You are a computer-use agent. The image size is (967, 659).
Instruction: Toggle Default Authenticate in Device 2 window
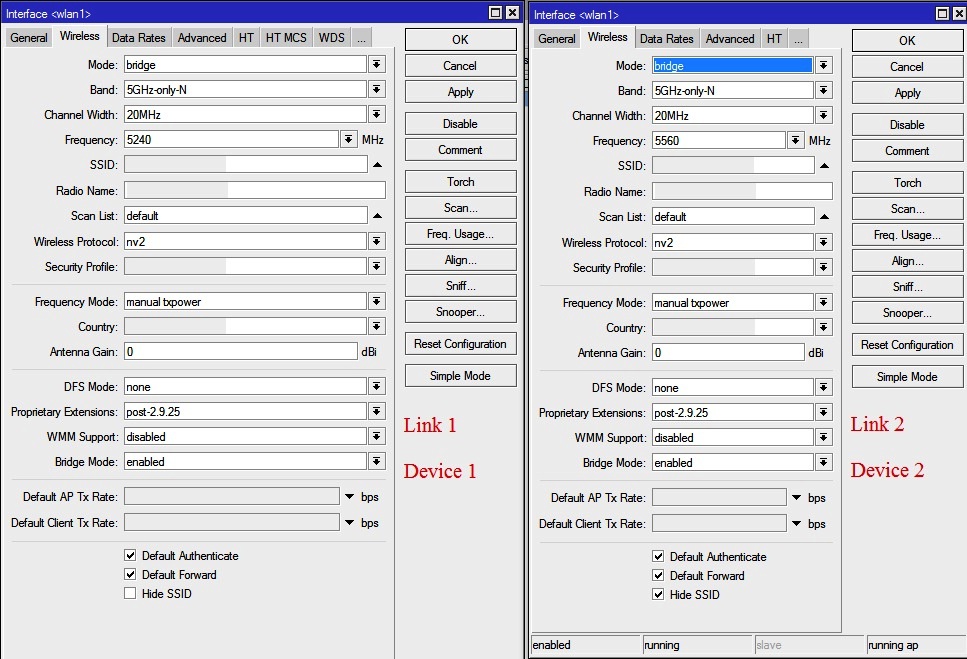[x=658, y=557]
